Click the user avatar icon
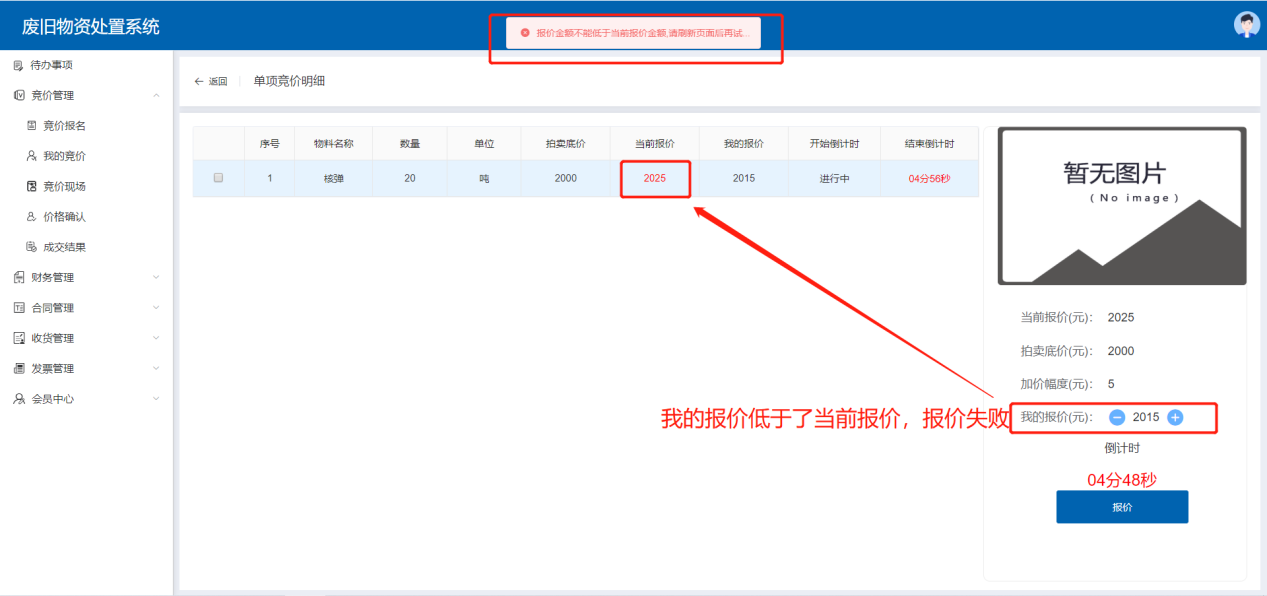The height and width of the screenshot is (596, 1267). coord(1246,25)
